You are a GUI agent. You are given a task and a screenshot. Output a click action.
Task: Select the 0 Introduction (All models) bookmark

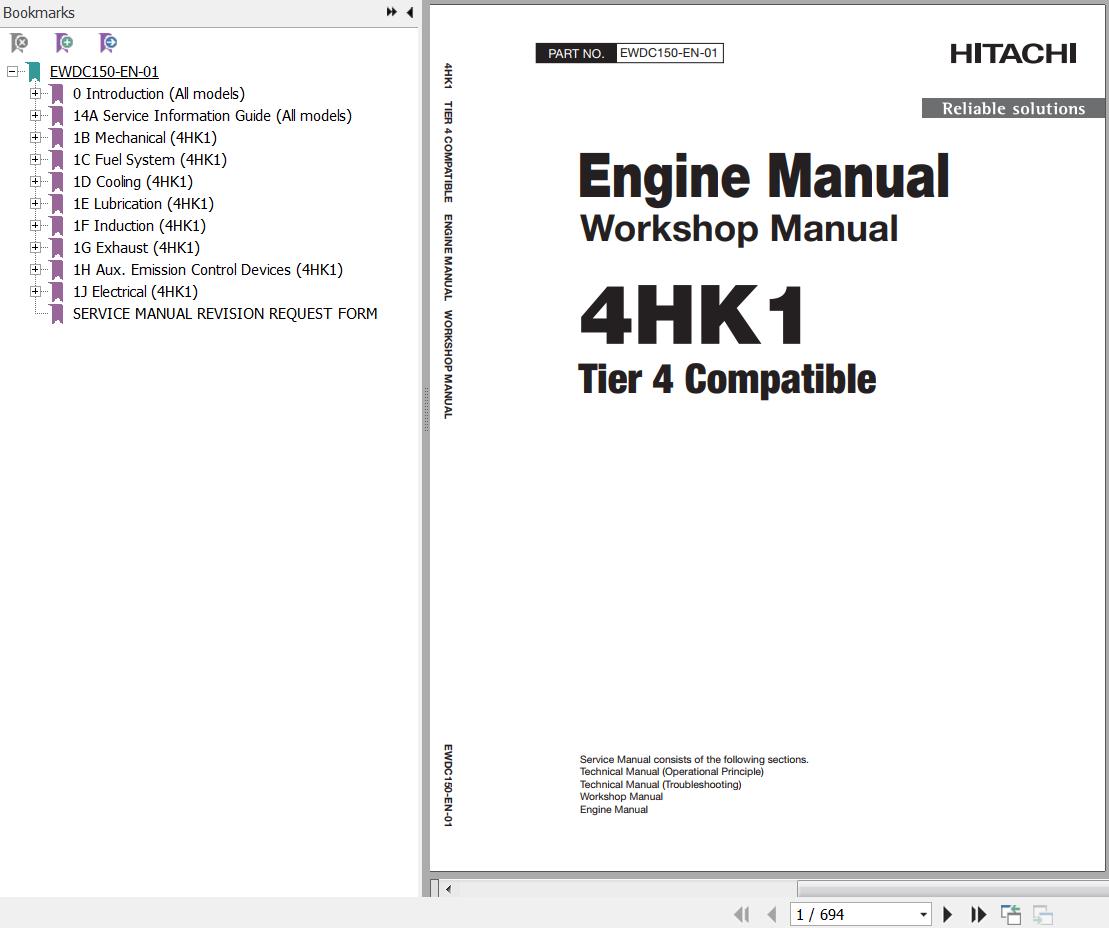pyautogui.click(x=158, y=93)
